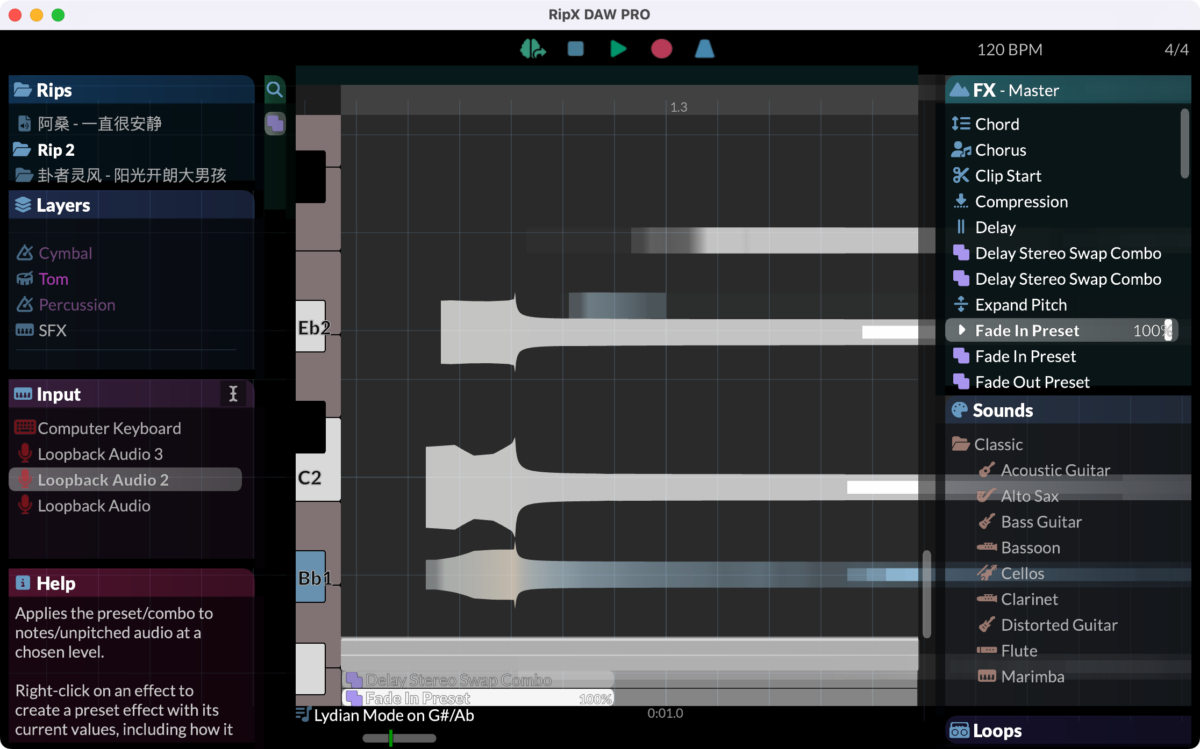Open the Rips panel header

(x=132, y=90)
